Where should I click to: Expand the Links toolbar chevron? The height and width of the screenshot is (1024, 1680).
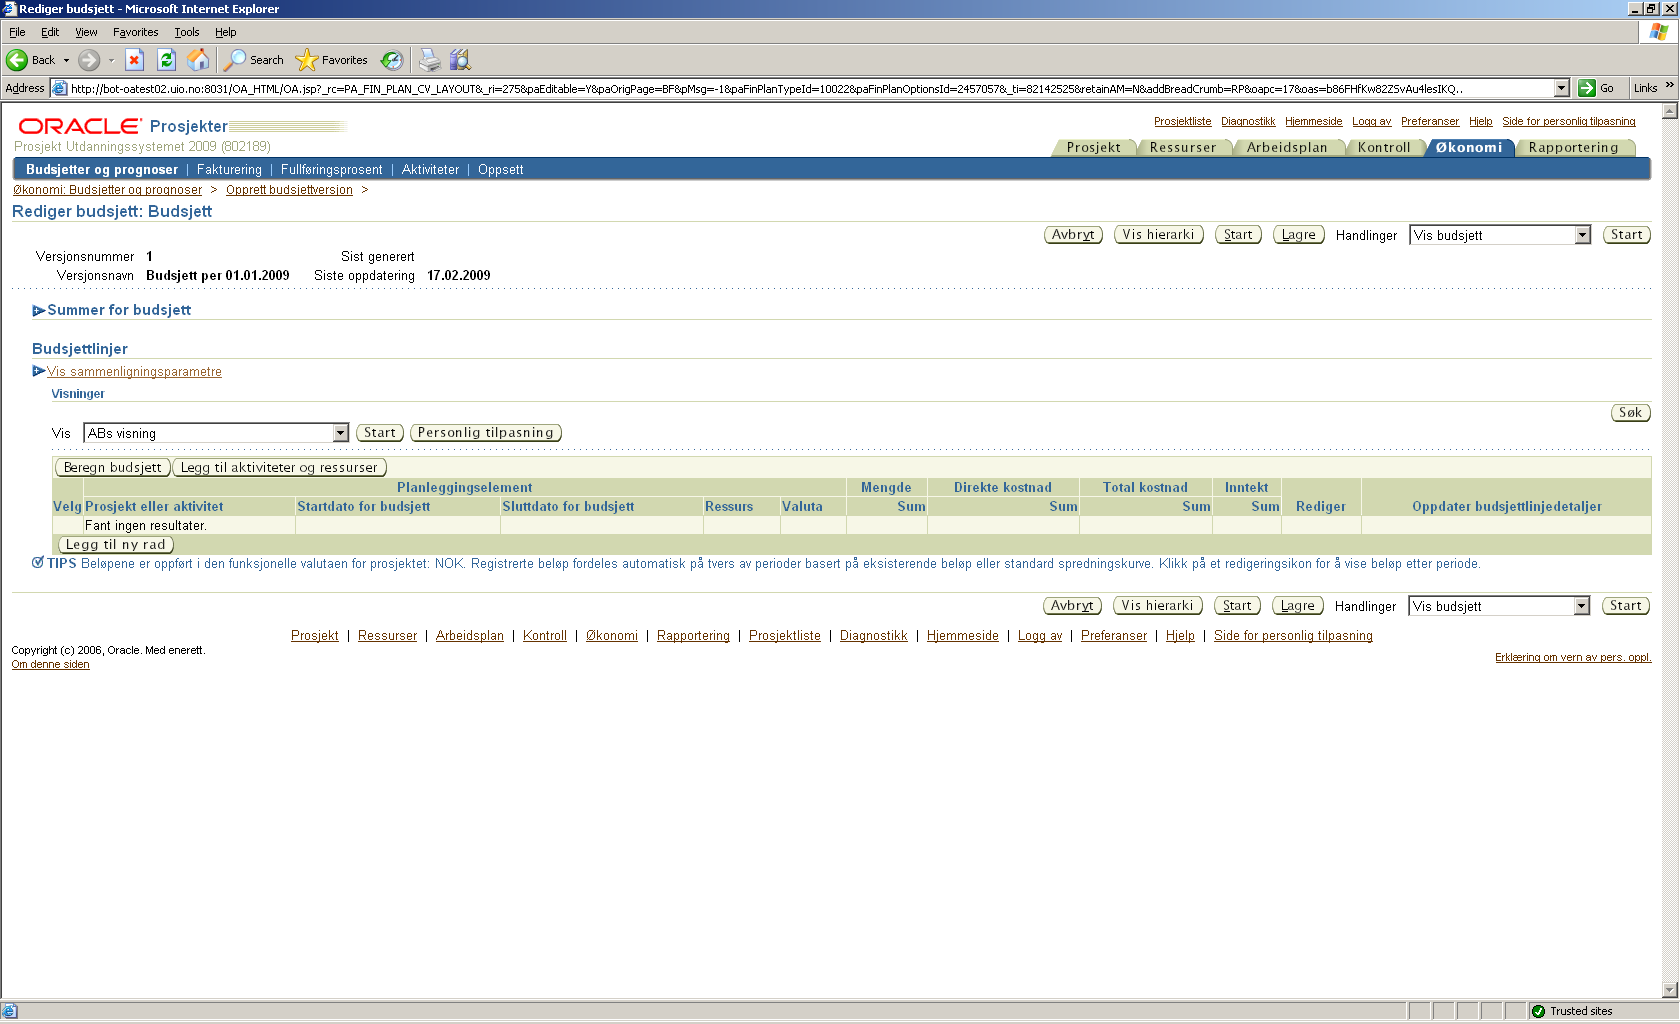tap(1669, 86)
